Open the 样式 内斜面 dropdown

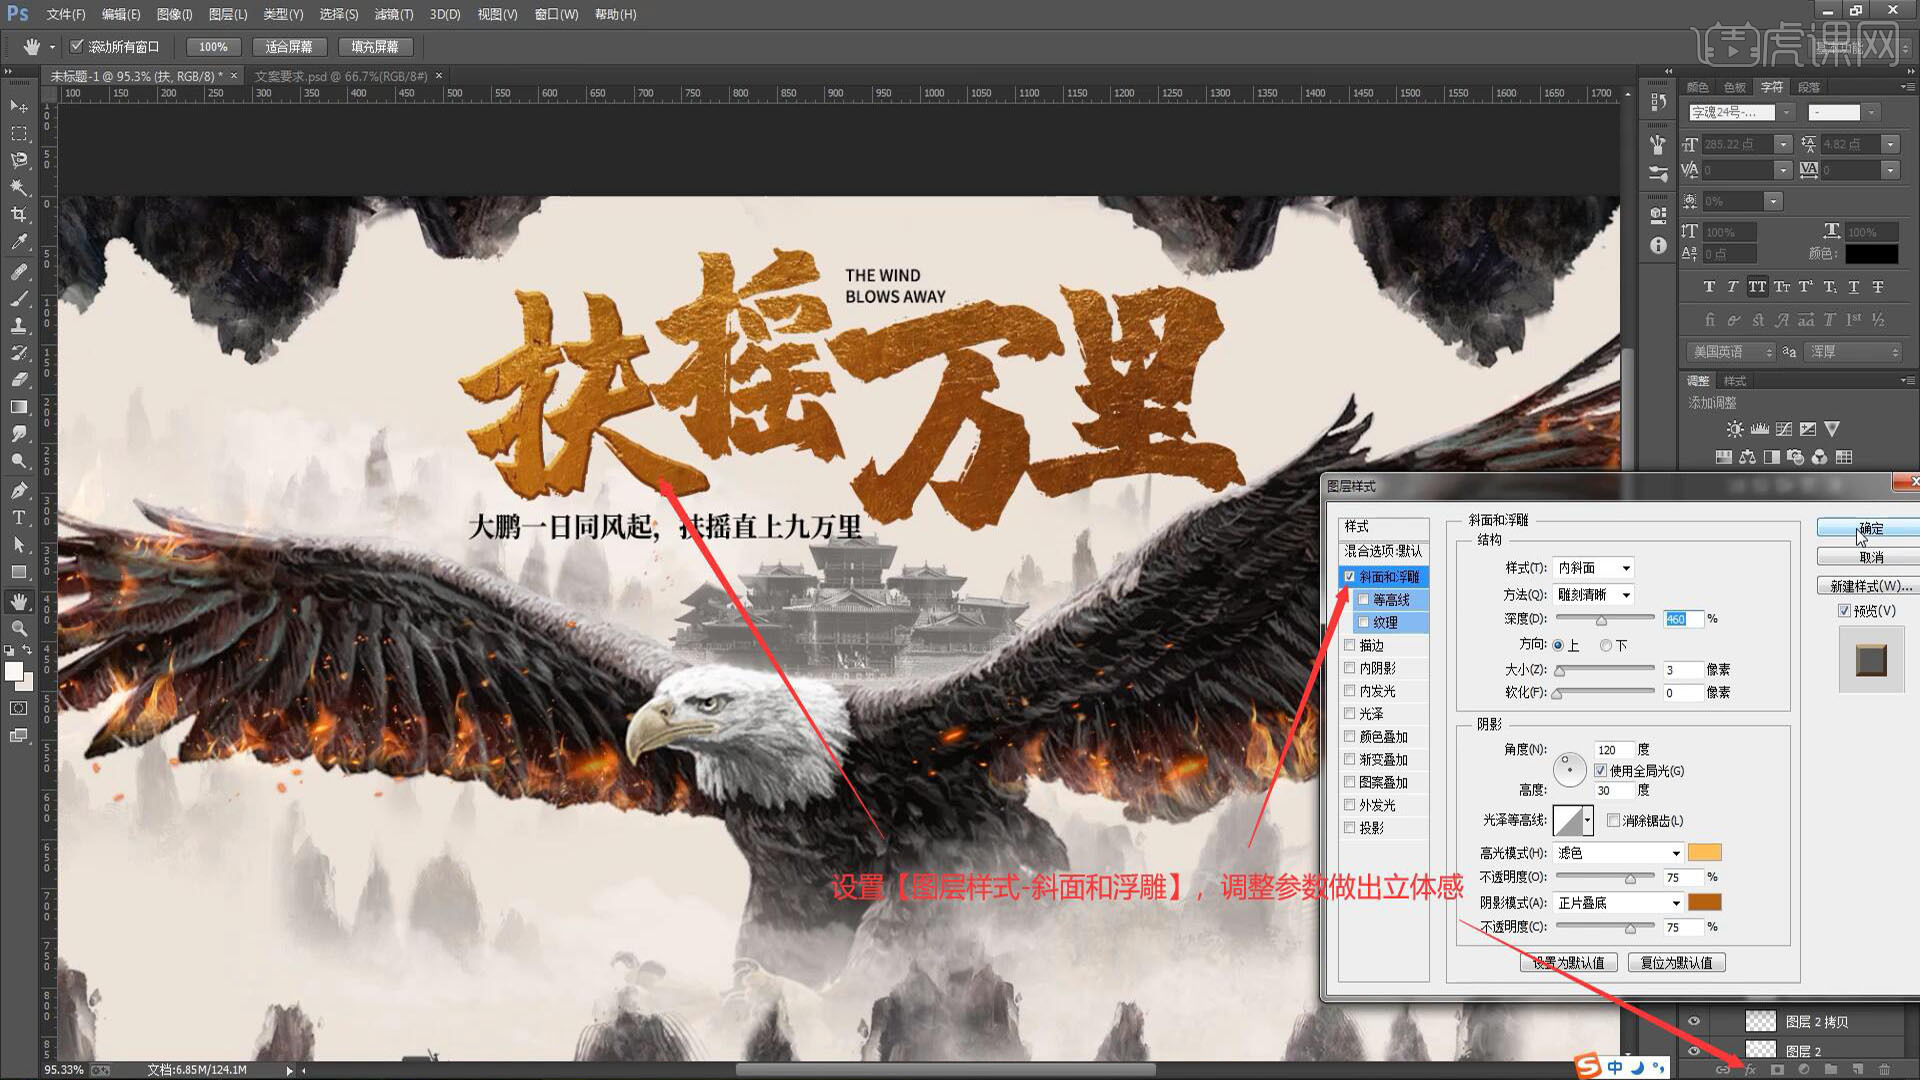tap(1593, 568)
